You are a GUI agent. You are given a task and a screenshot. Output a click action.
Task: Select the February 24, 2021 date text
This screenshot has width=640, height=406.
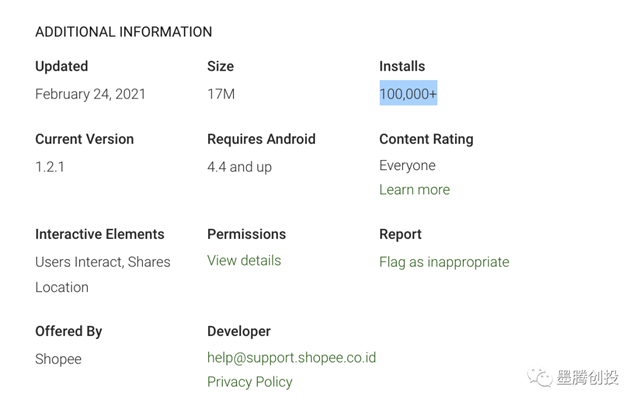tap(90, 94)
